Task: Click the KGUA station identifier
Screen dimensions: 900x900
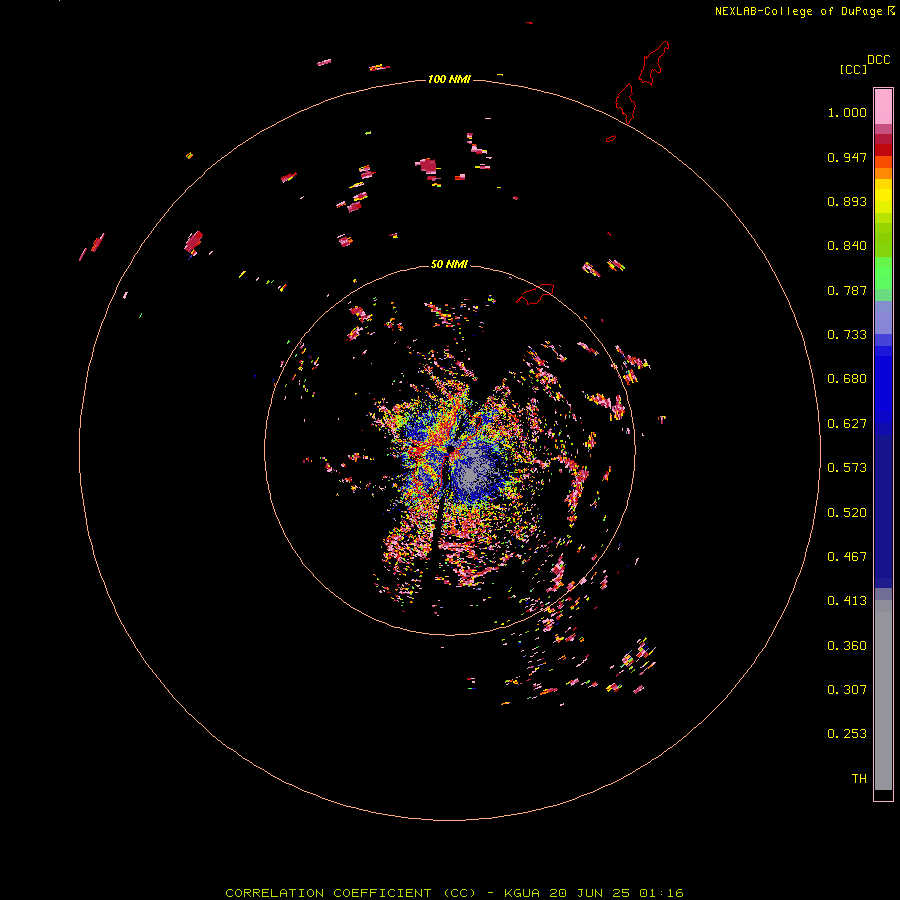Action: [x=522, y=893]
